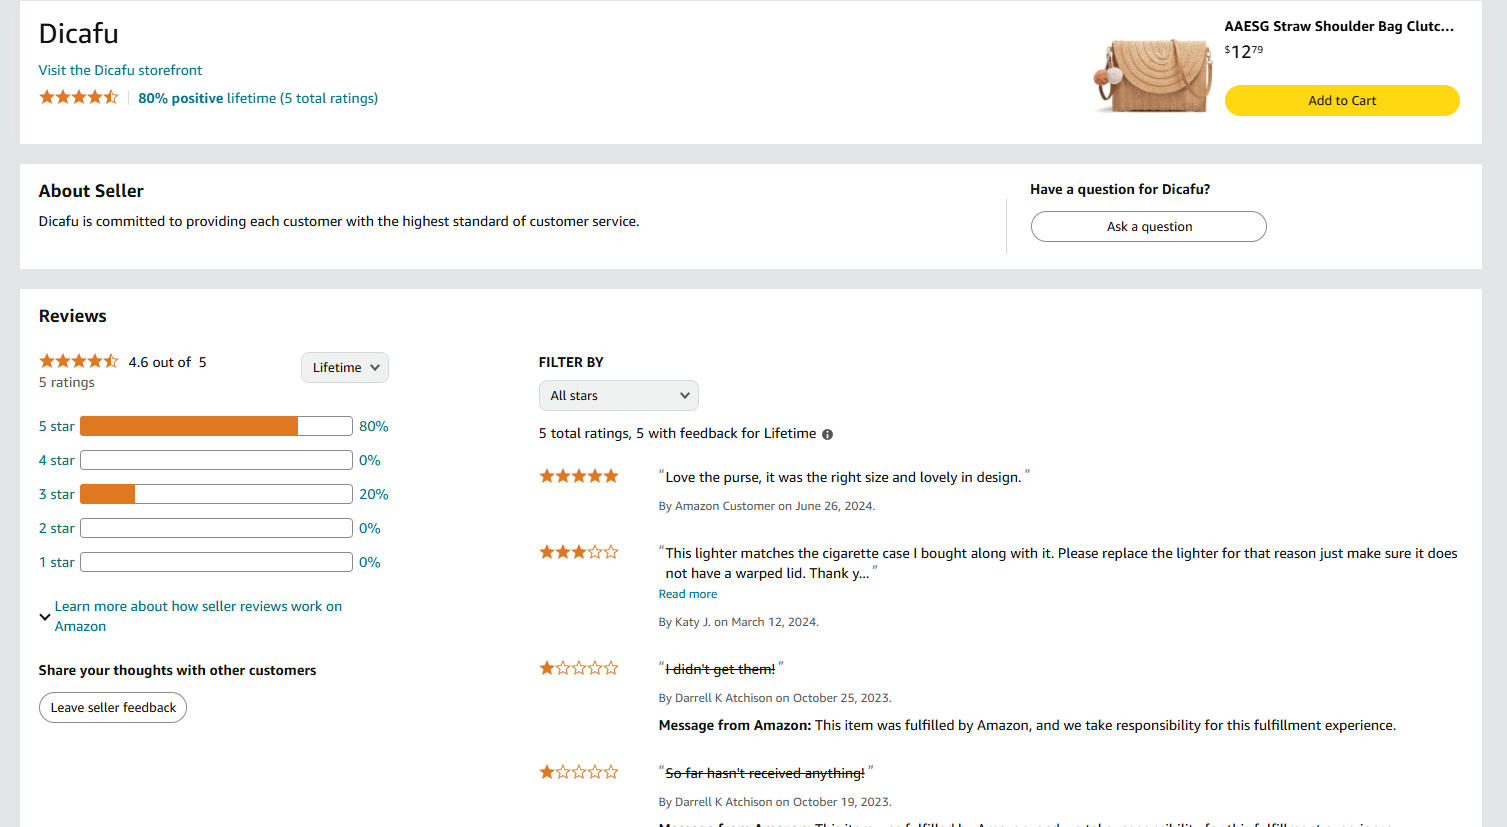Open the Lifetime time period dropdown
Screen dimensions: 1507x827
[x=345, y=367]
